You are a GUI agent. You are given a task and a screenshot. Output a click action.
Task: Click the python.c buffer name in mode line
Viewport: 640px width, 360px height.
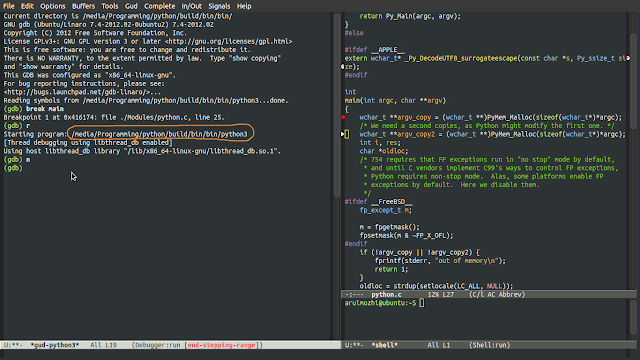386,294
